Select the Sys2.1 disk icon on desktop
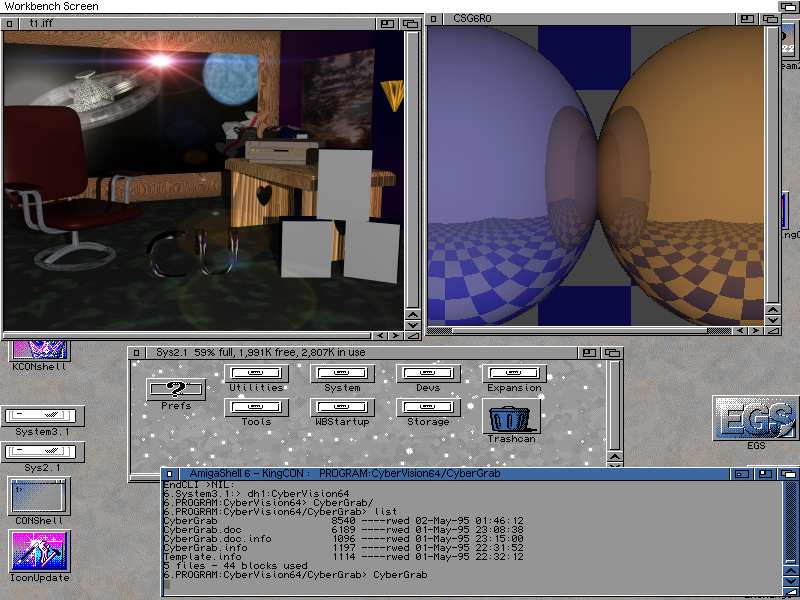Screen dimensions: 800x600 (x=43, y=457)
